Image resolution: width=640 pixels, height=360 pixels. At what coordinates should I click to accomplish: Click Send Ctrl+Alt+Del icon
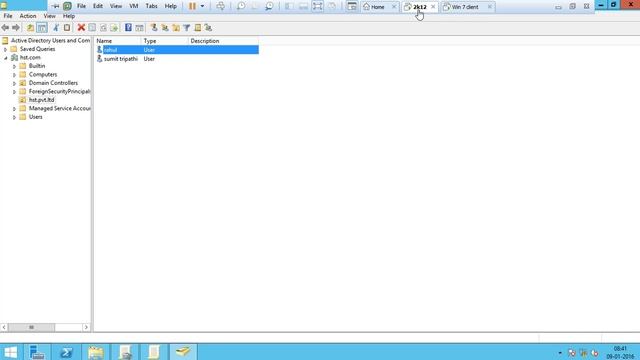pyautogui.click(x=220, y=6)
